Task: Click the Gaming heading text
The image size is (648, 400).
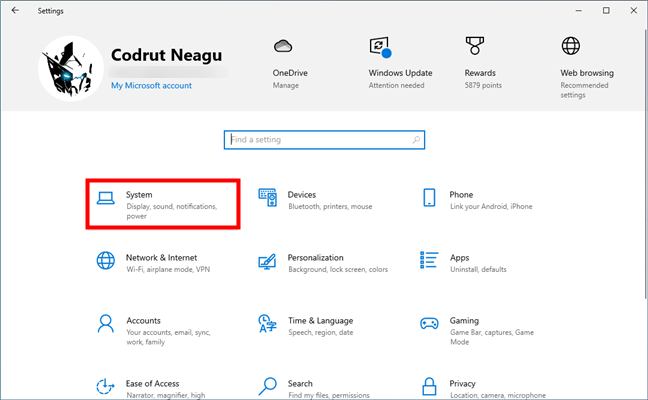Action: [464, 321]
